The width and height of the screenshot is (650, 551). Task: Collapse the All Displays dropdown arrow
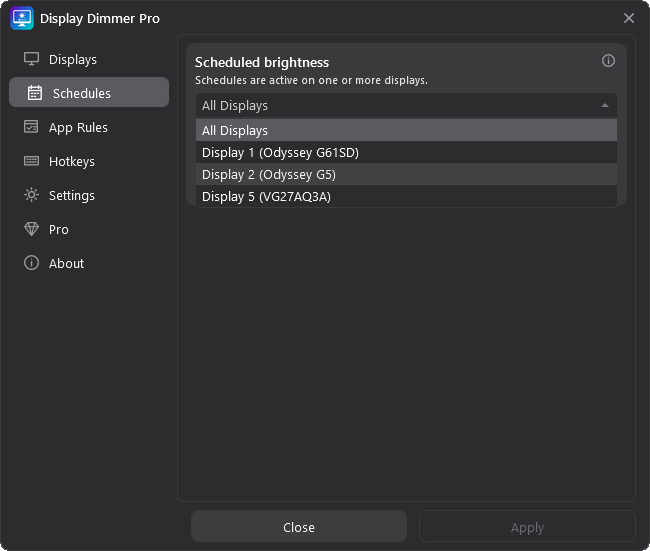(605, 106)
